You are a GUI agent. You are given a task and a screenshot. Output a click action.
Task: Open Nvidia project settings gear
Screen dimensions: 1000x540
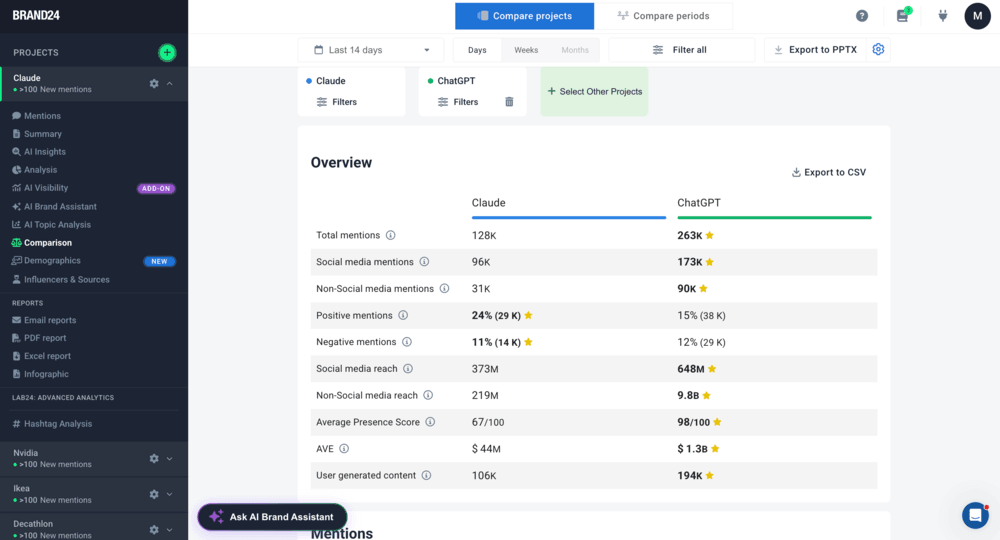154,458
